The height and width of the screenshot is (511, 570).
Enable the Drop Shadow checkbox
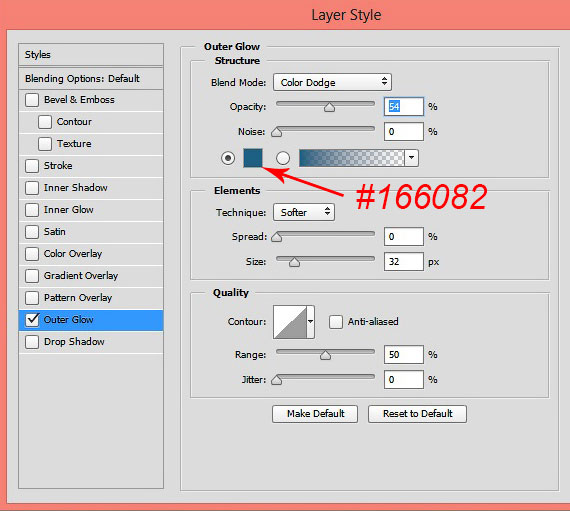coord(32,342)
